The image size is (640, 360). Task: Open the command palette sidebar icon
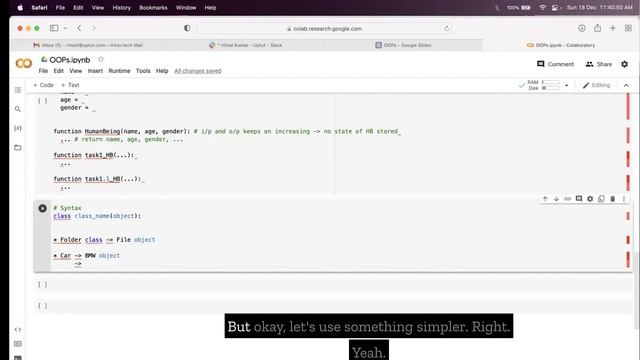(x=18, y=344)
